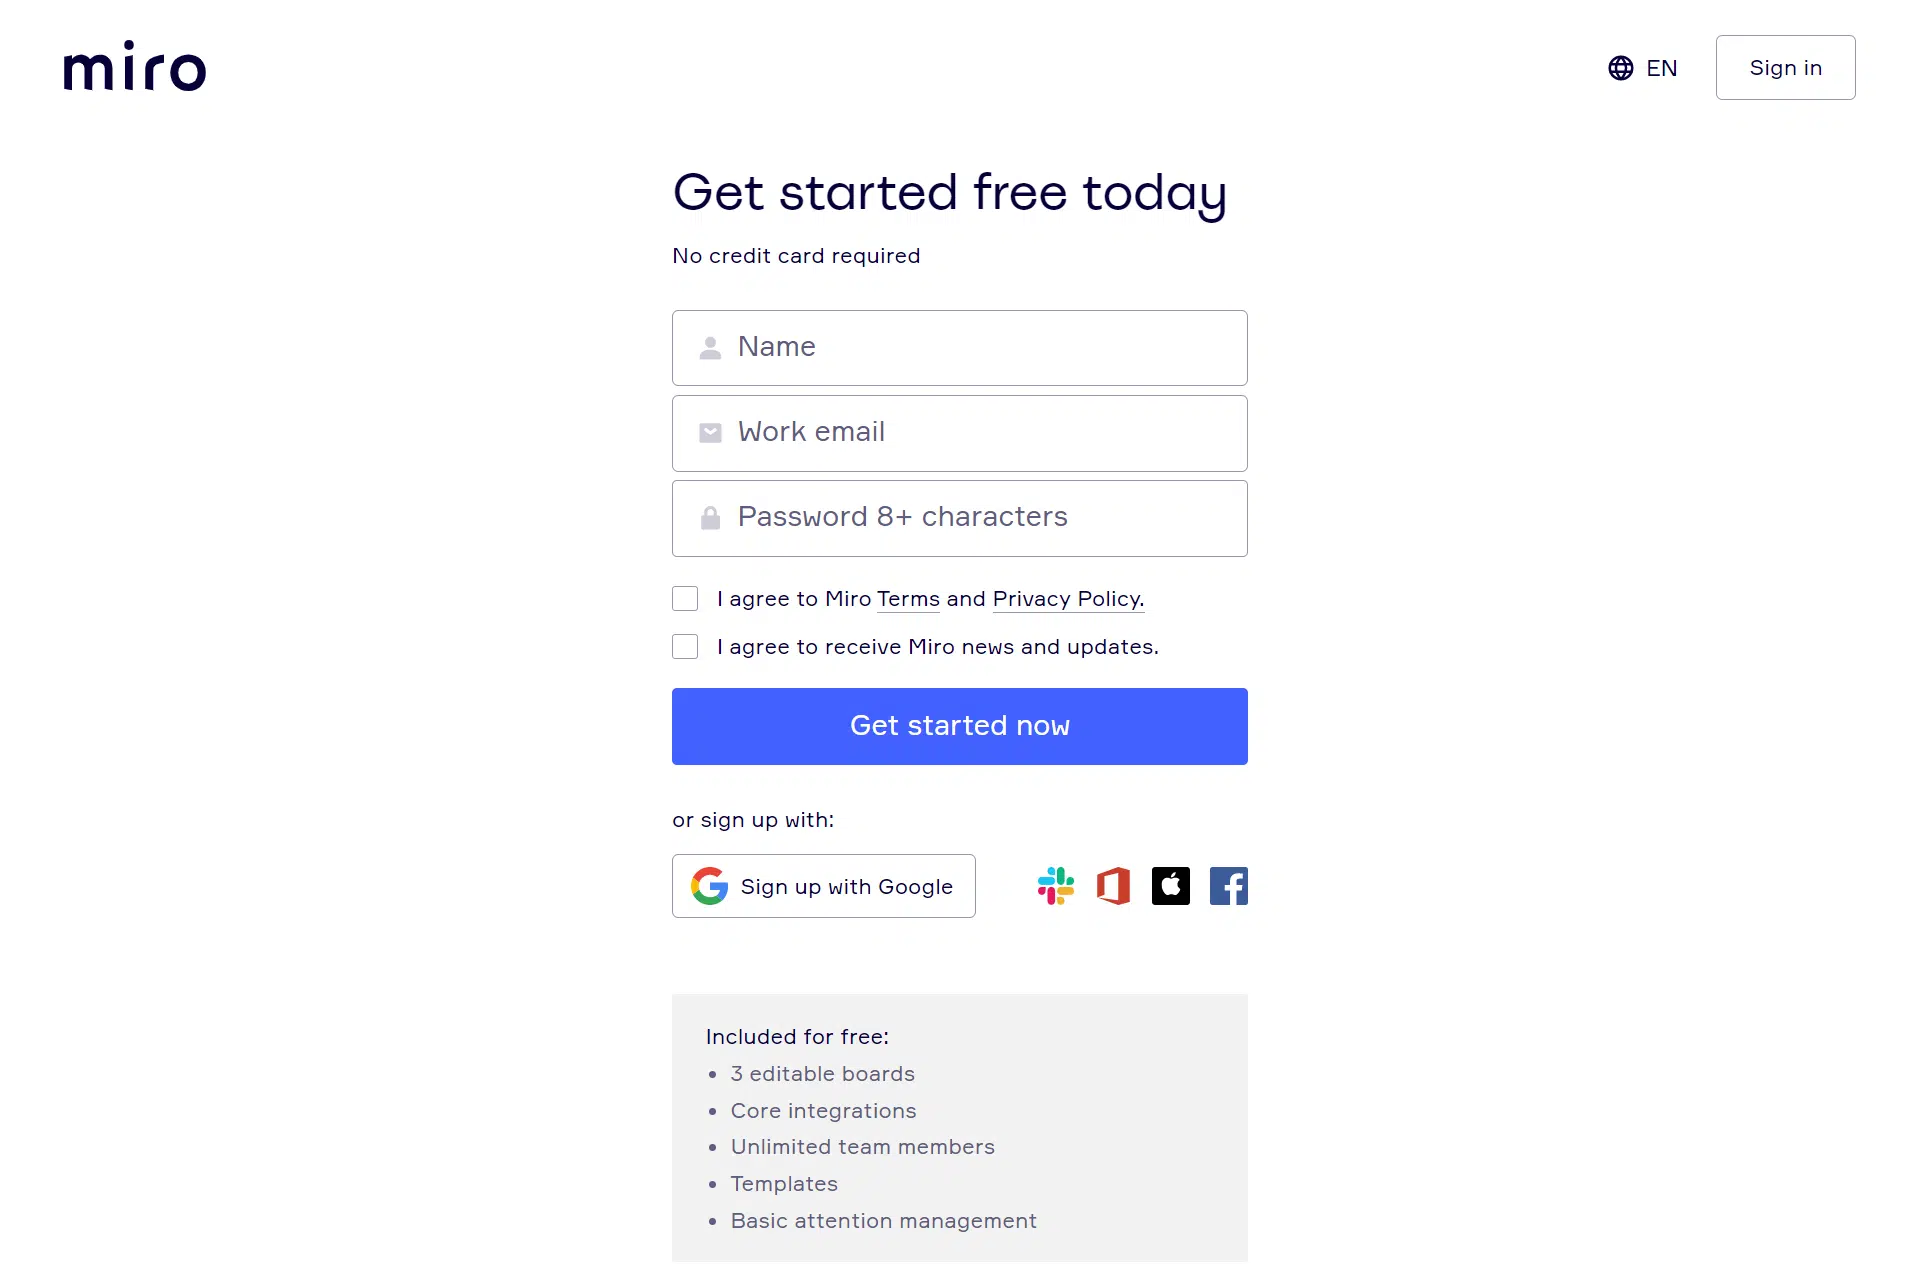The image size is (1920, 1287).
Task: Enable Miro news and updates checkbox
Action: coord(685,647)
